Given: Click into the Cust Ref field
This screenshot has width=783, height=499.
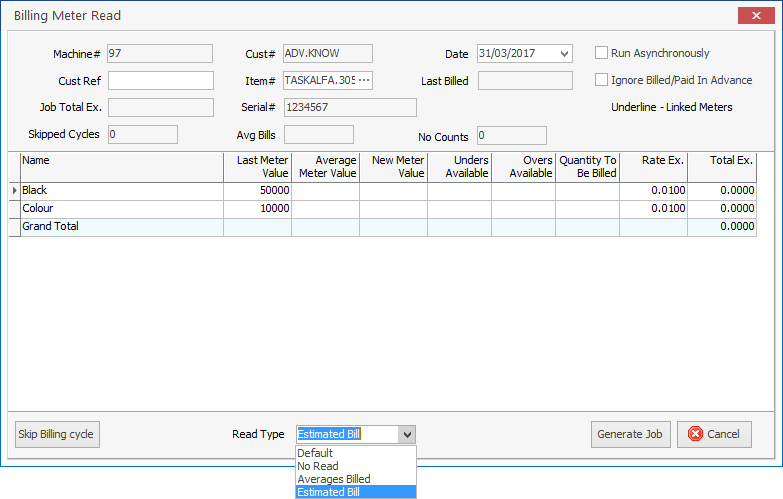Looking at the screenshot, I should tap(161, 80).
